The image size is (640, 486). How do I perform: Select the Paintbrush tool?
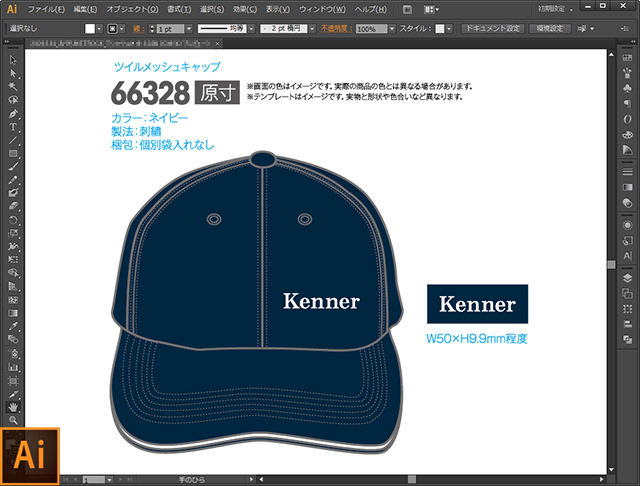pyautogui.click(x=13, y=166)
